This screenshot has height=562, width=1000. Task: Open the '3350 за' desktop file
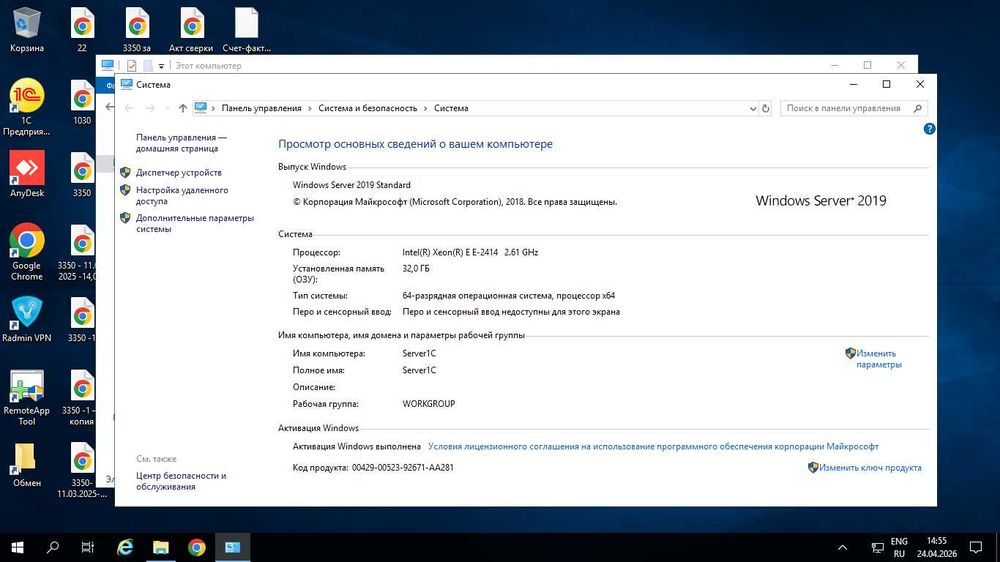click(137, 29)
